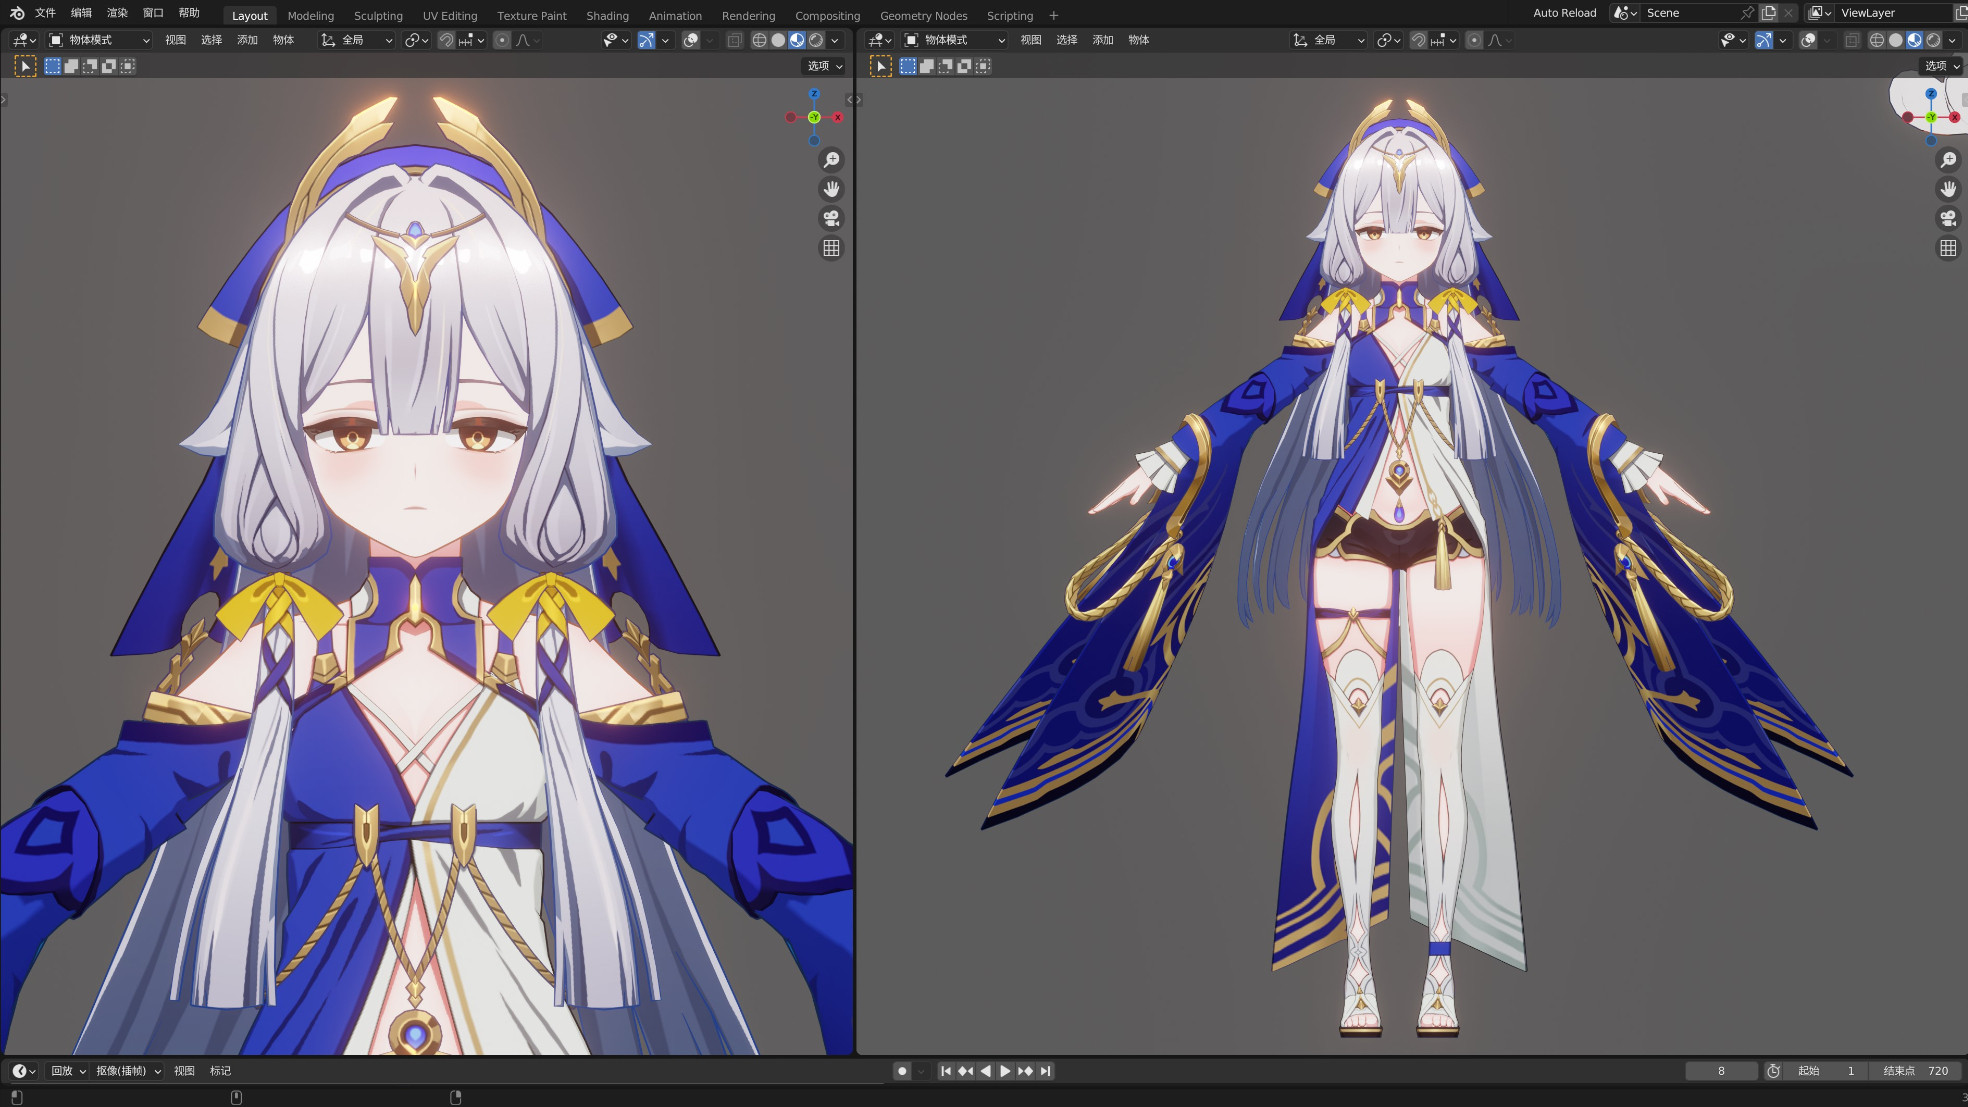1968x1107 pixels.
Task: Click Auto Reload button in top bar
Action: point(1564,13)
